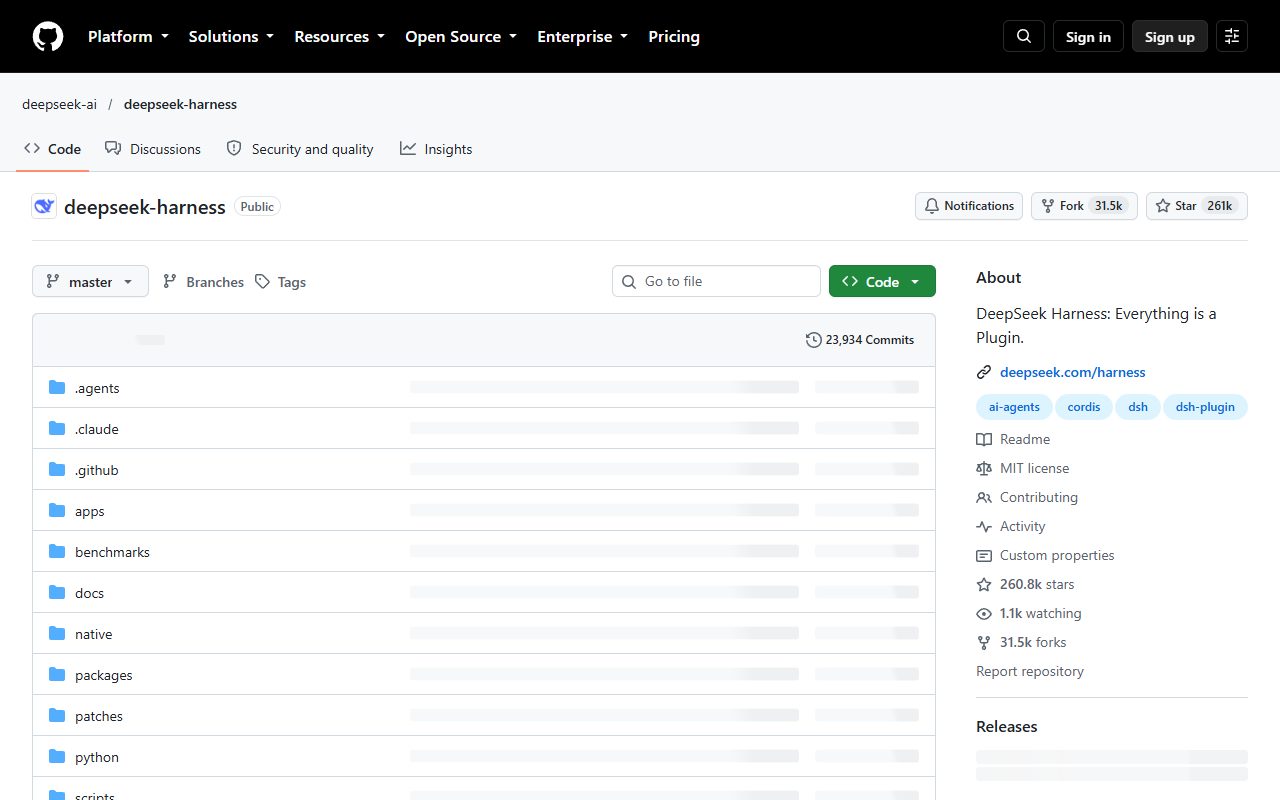This screenshot has height=800, width=1280.
Task: Open the green Code dropdown button
Action: [x=882, y=282]
